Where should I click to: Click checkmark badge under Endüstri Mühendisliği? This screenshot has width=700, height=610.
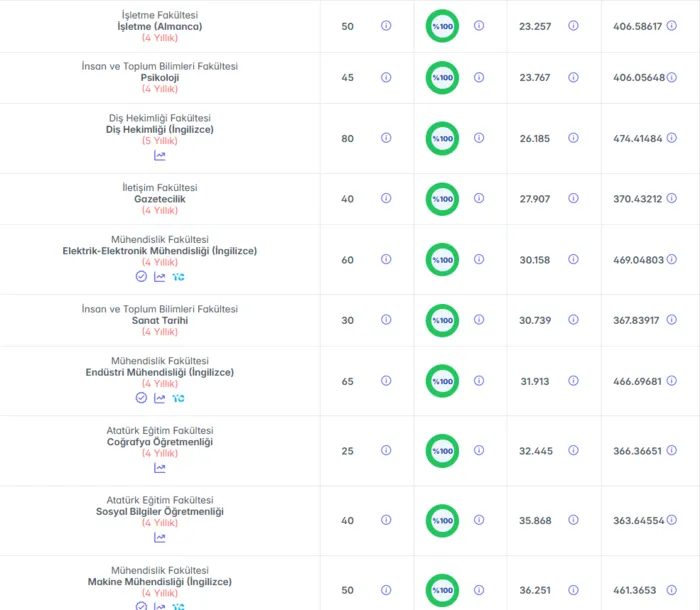[x=141, y=397]
